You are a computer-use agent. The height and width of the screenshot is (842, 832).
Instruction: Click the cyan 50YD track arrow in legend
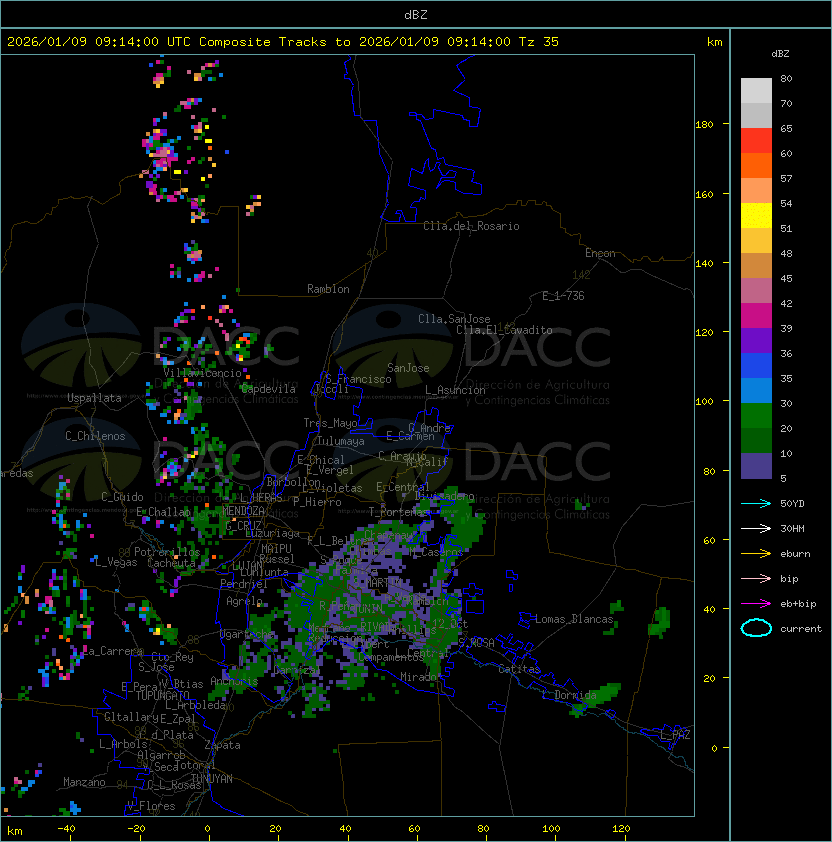coord(756,504)
